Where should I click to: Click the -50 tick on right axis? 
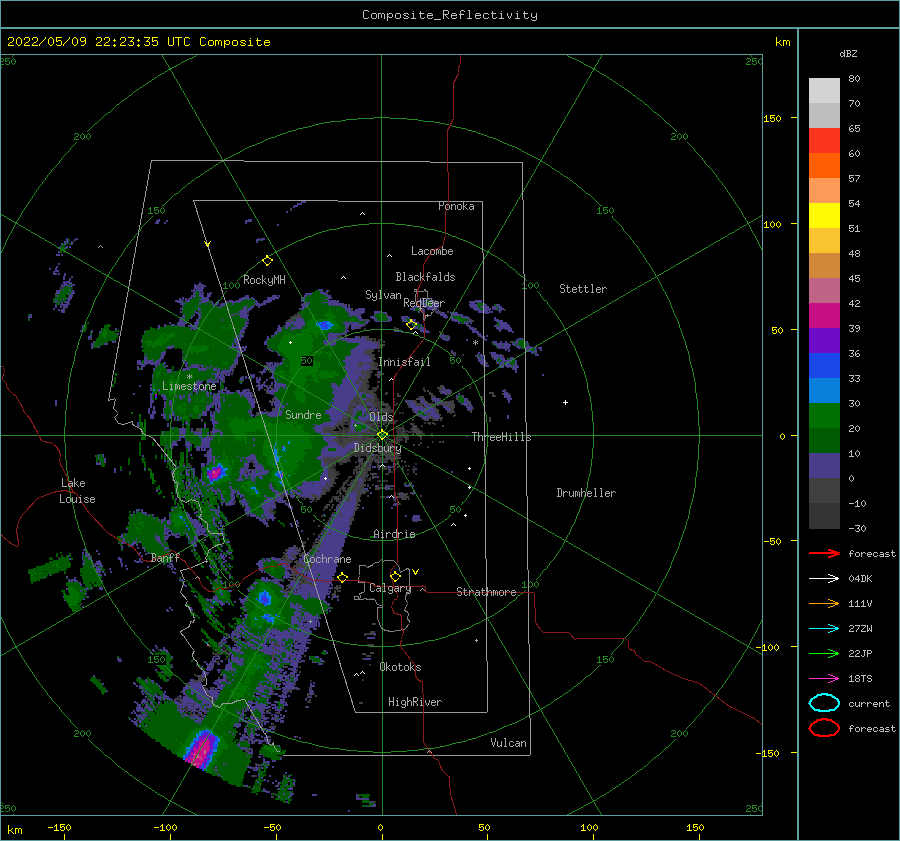pos(772,541)
